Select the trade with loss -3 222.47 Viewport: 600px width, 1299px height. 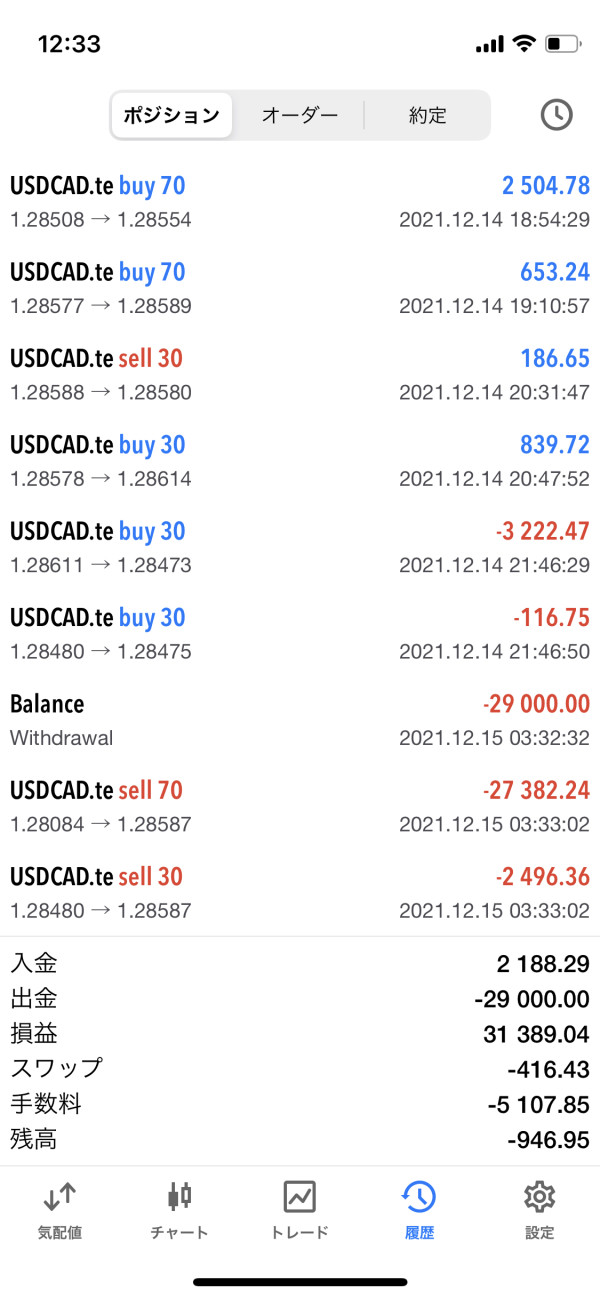click(300, 547)
